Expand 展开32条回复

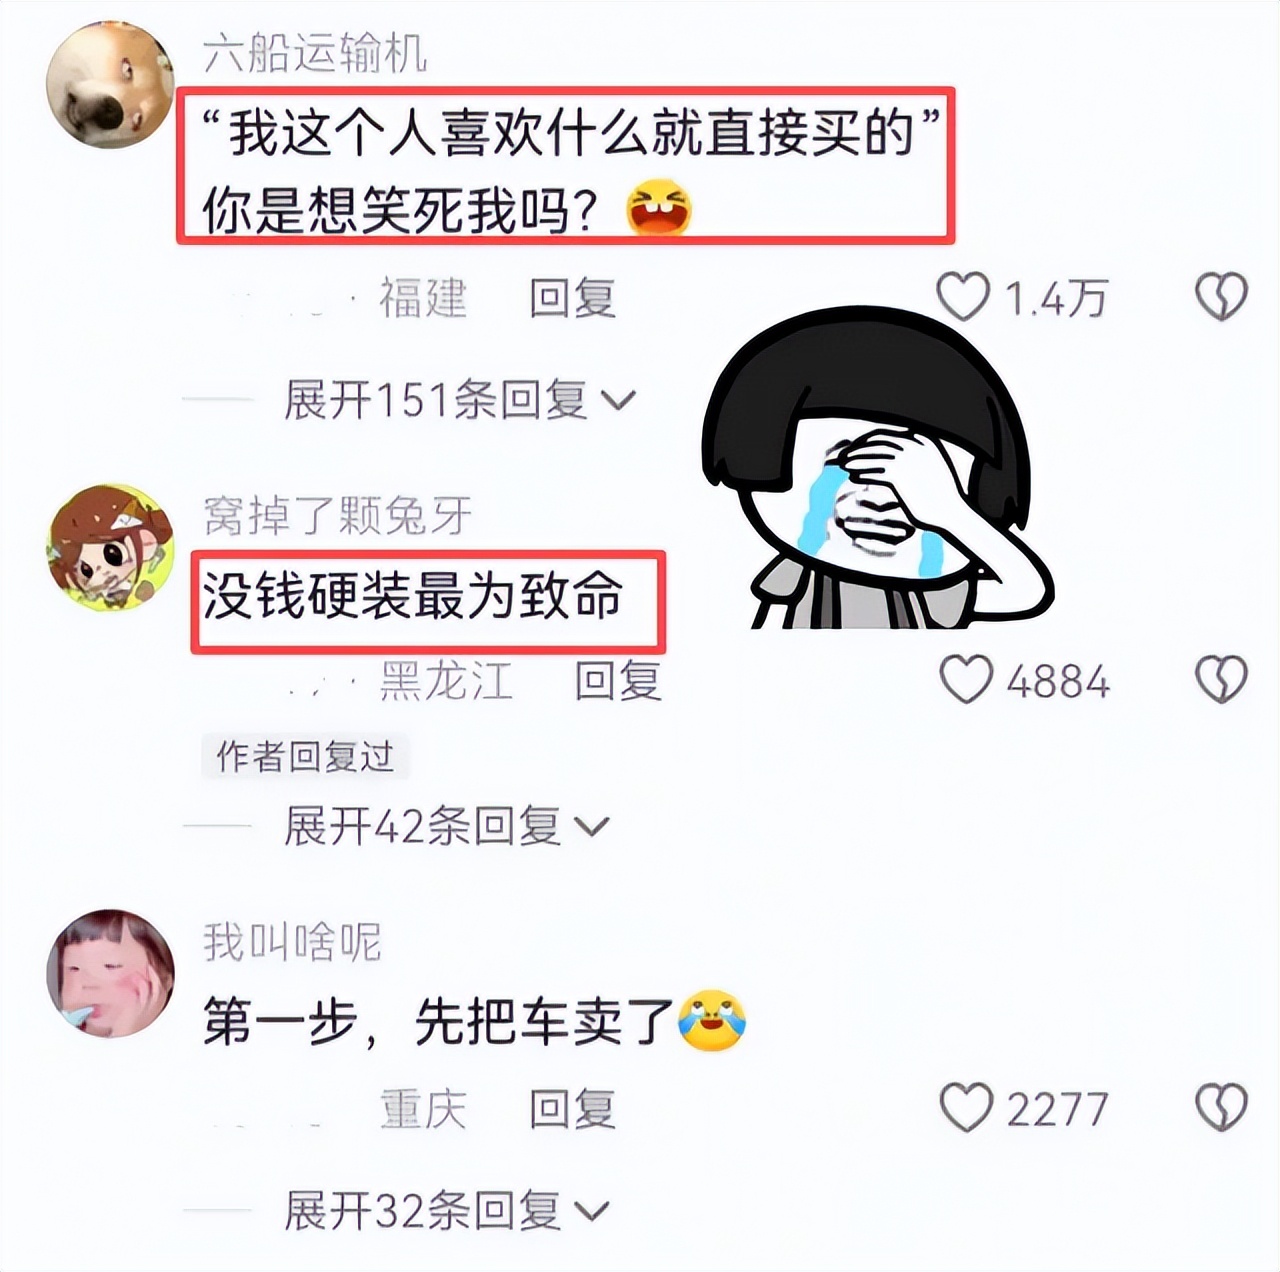pos(446,1211)
